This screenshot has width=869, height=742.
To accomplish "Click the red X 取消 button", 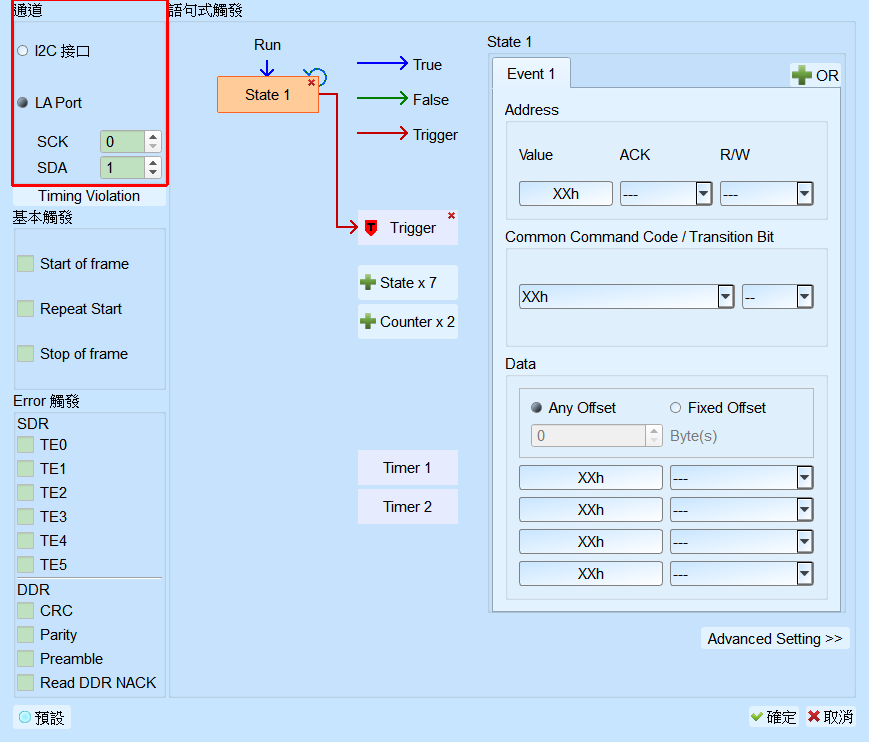I will point(830,717).
